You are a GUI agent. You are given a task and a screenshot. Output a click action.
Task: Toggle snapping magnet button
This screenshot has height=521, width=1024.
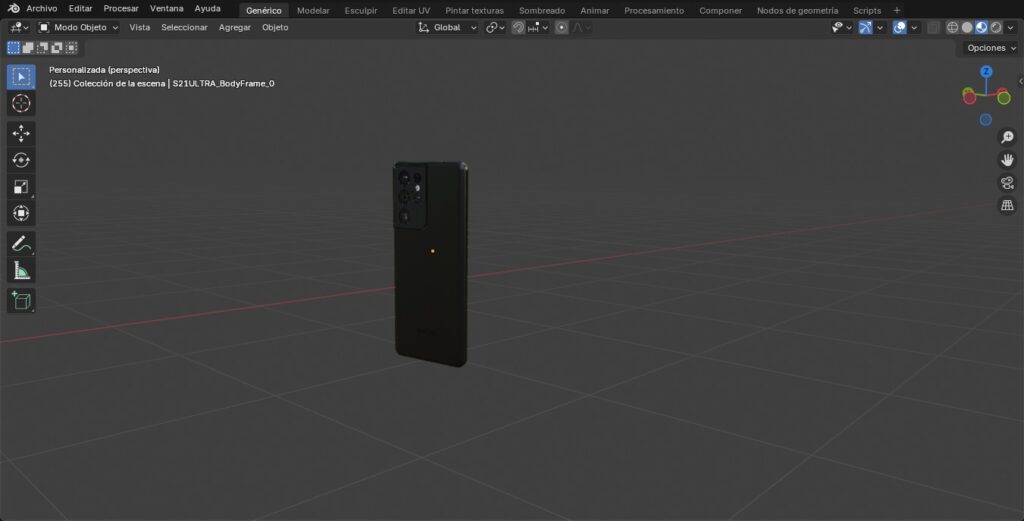(x=518, y=27)
